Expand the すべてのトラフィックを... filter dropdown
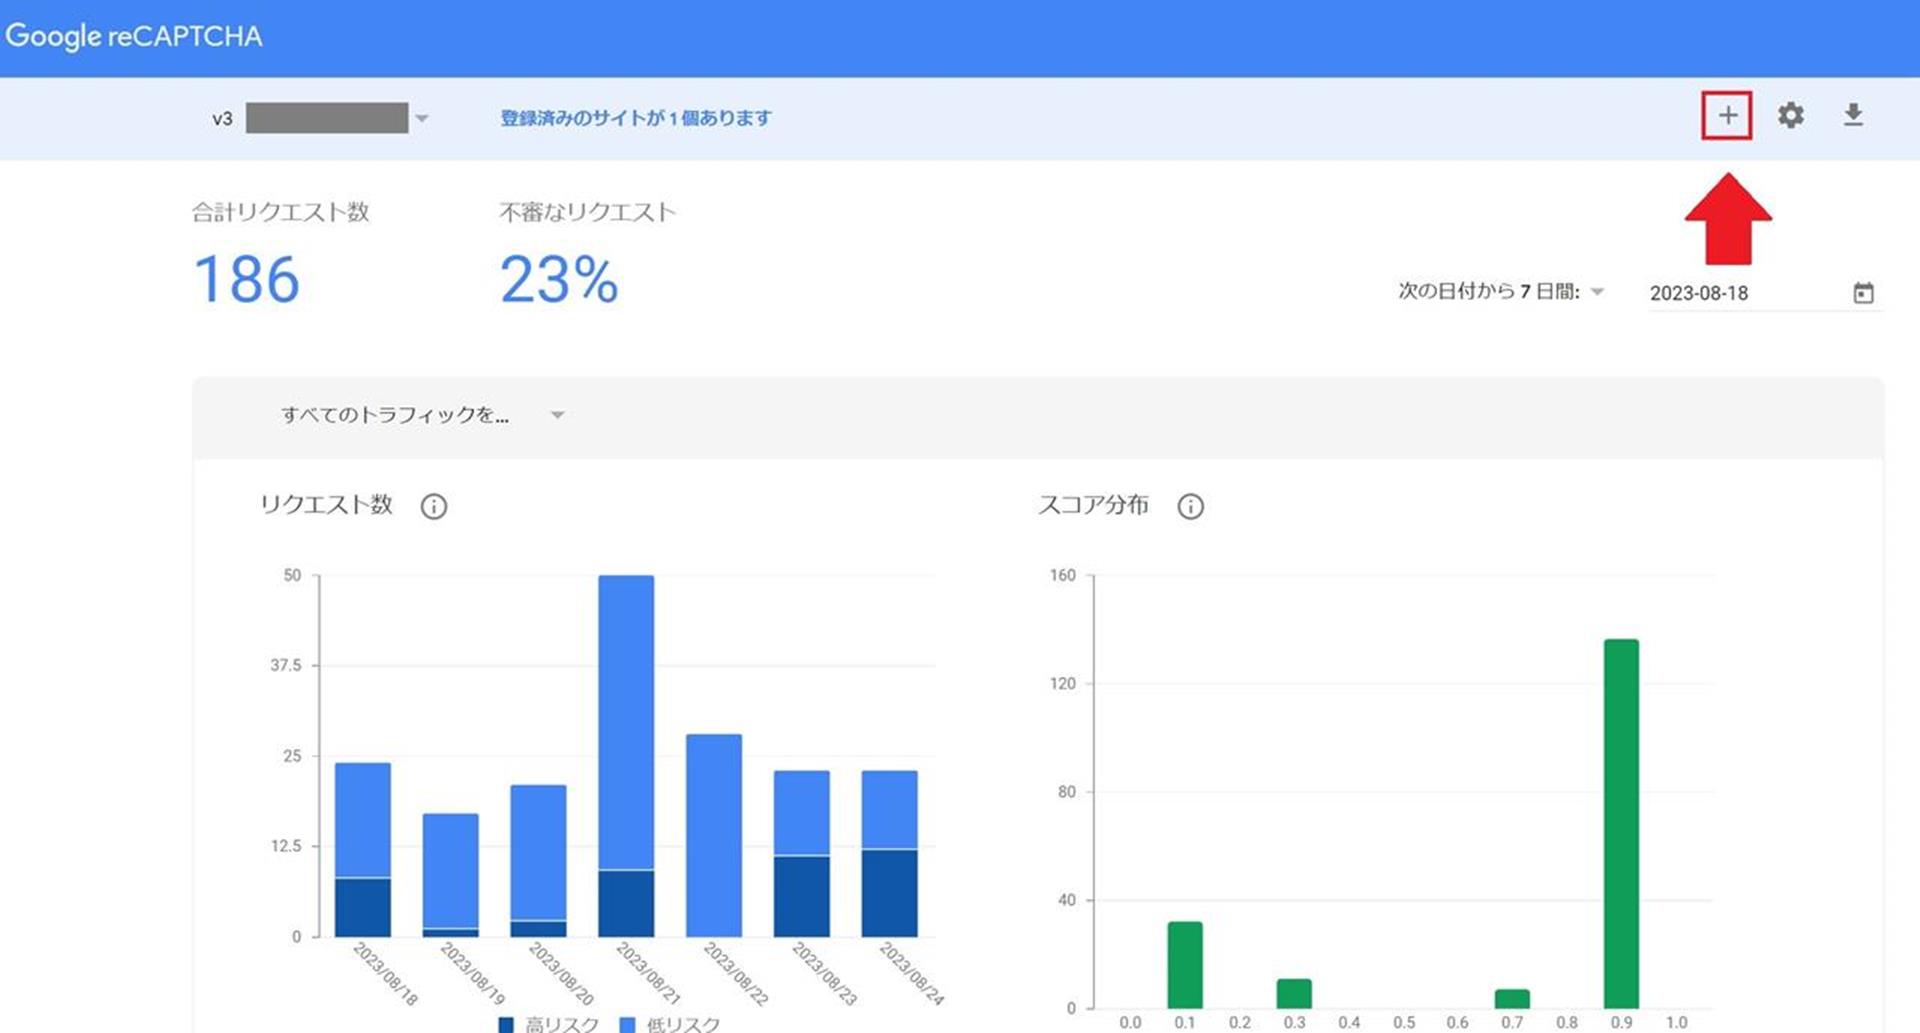 (x=557, y=415)
